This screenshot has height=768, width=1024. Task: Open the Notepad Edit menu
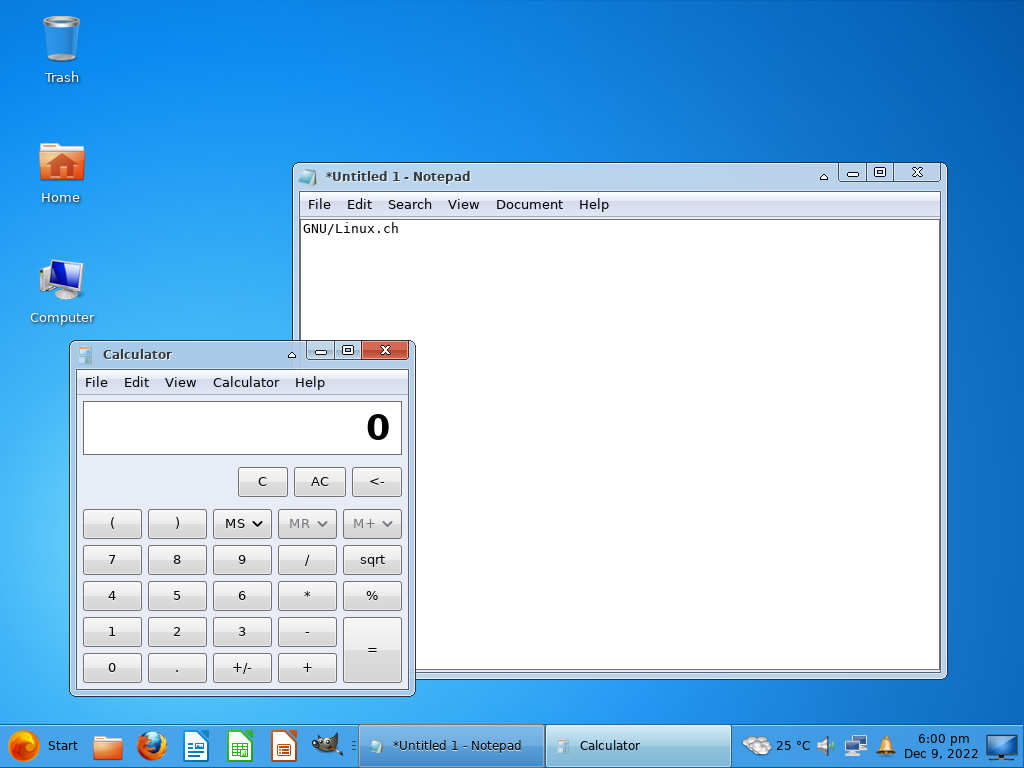(x=359, y=204)
